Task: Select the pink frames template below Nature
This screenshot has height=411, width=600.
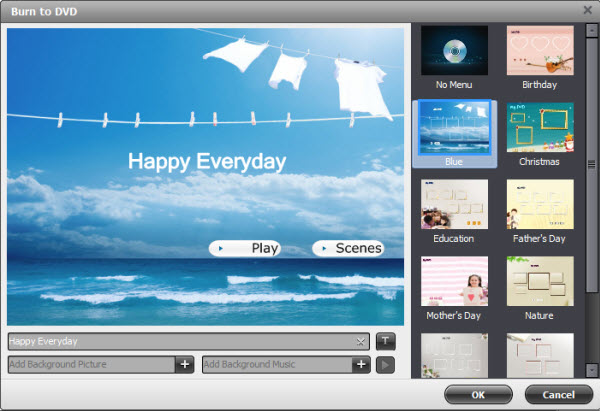Action: click(540, 356)
